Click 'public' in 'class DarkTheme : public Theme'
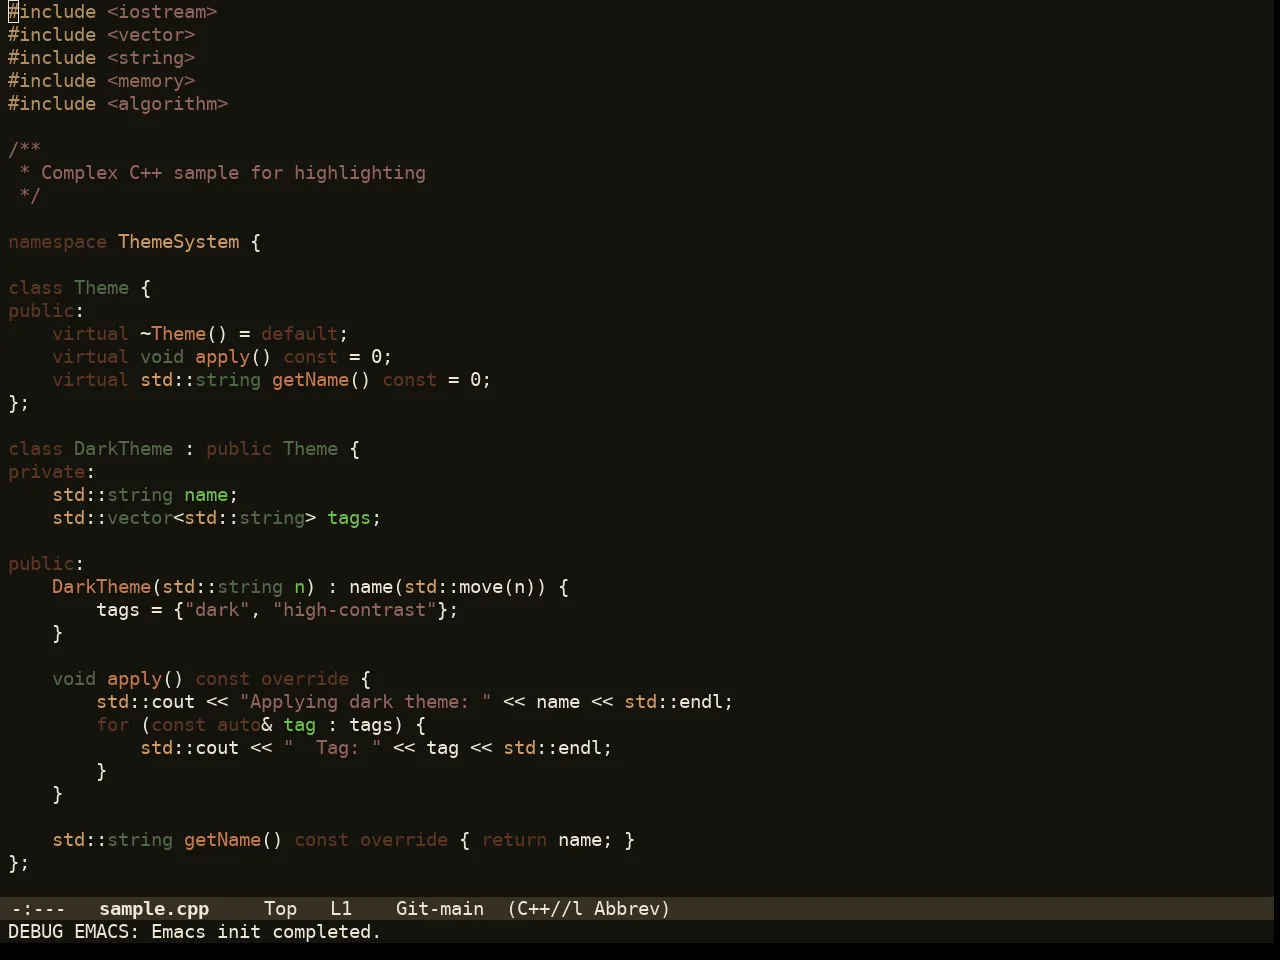The height and width of the screenshot is (960, 1280). point(239,449)
